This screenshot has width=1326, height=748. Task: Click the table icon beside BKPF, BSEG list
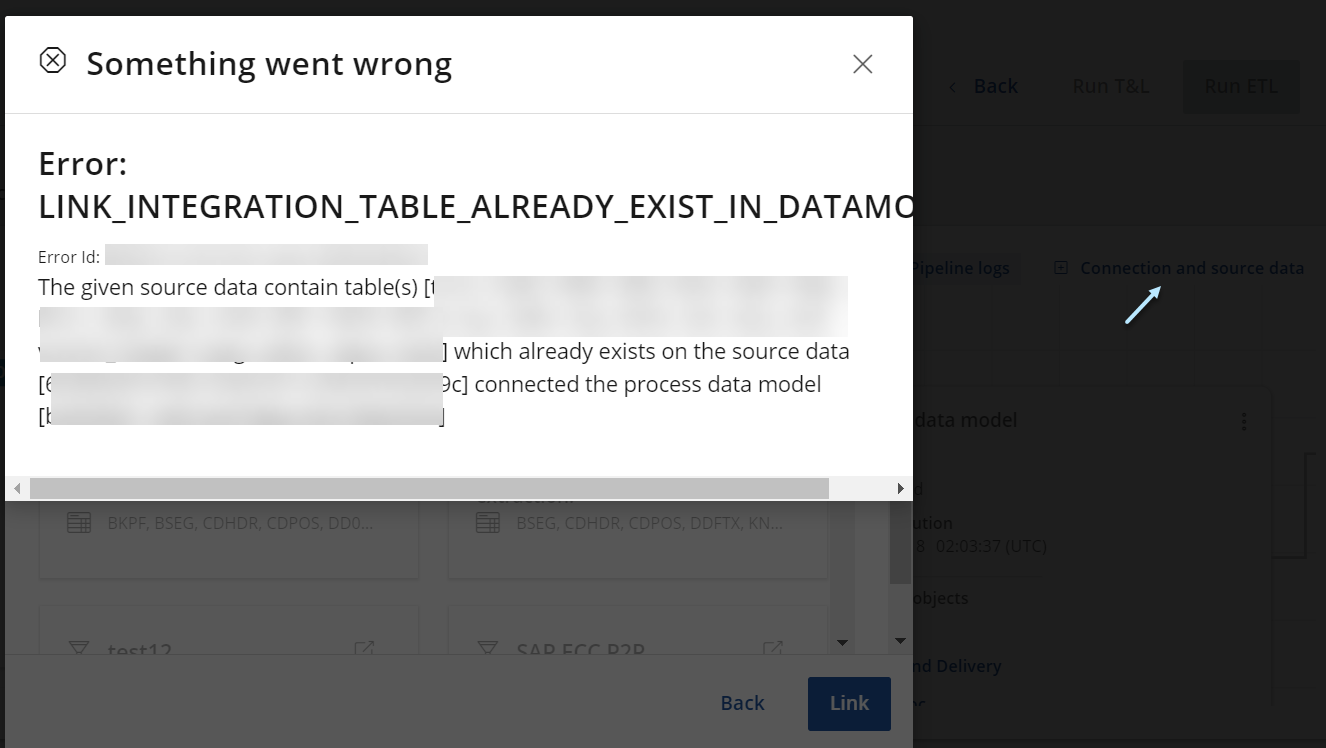(79, 523)
